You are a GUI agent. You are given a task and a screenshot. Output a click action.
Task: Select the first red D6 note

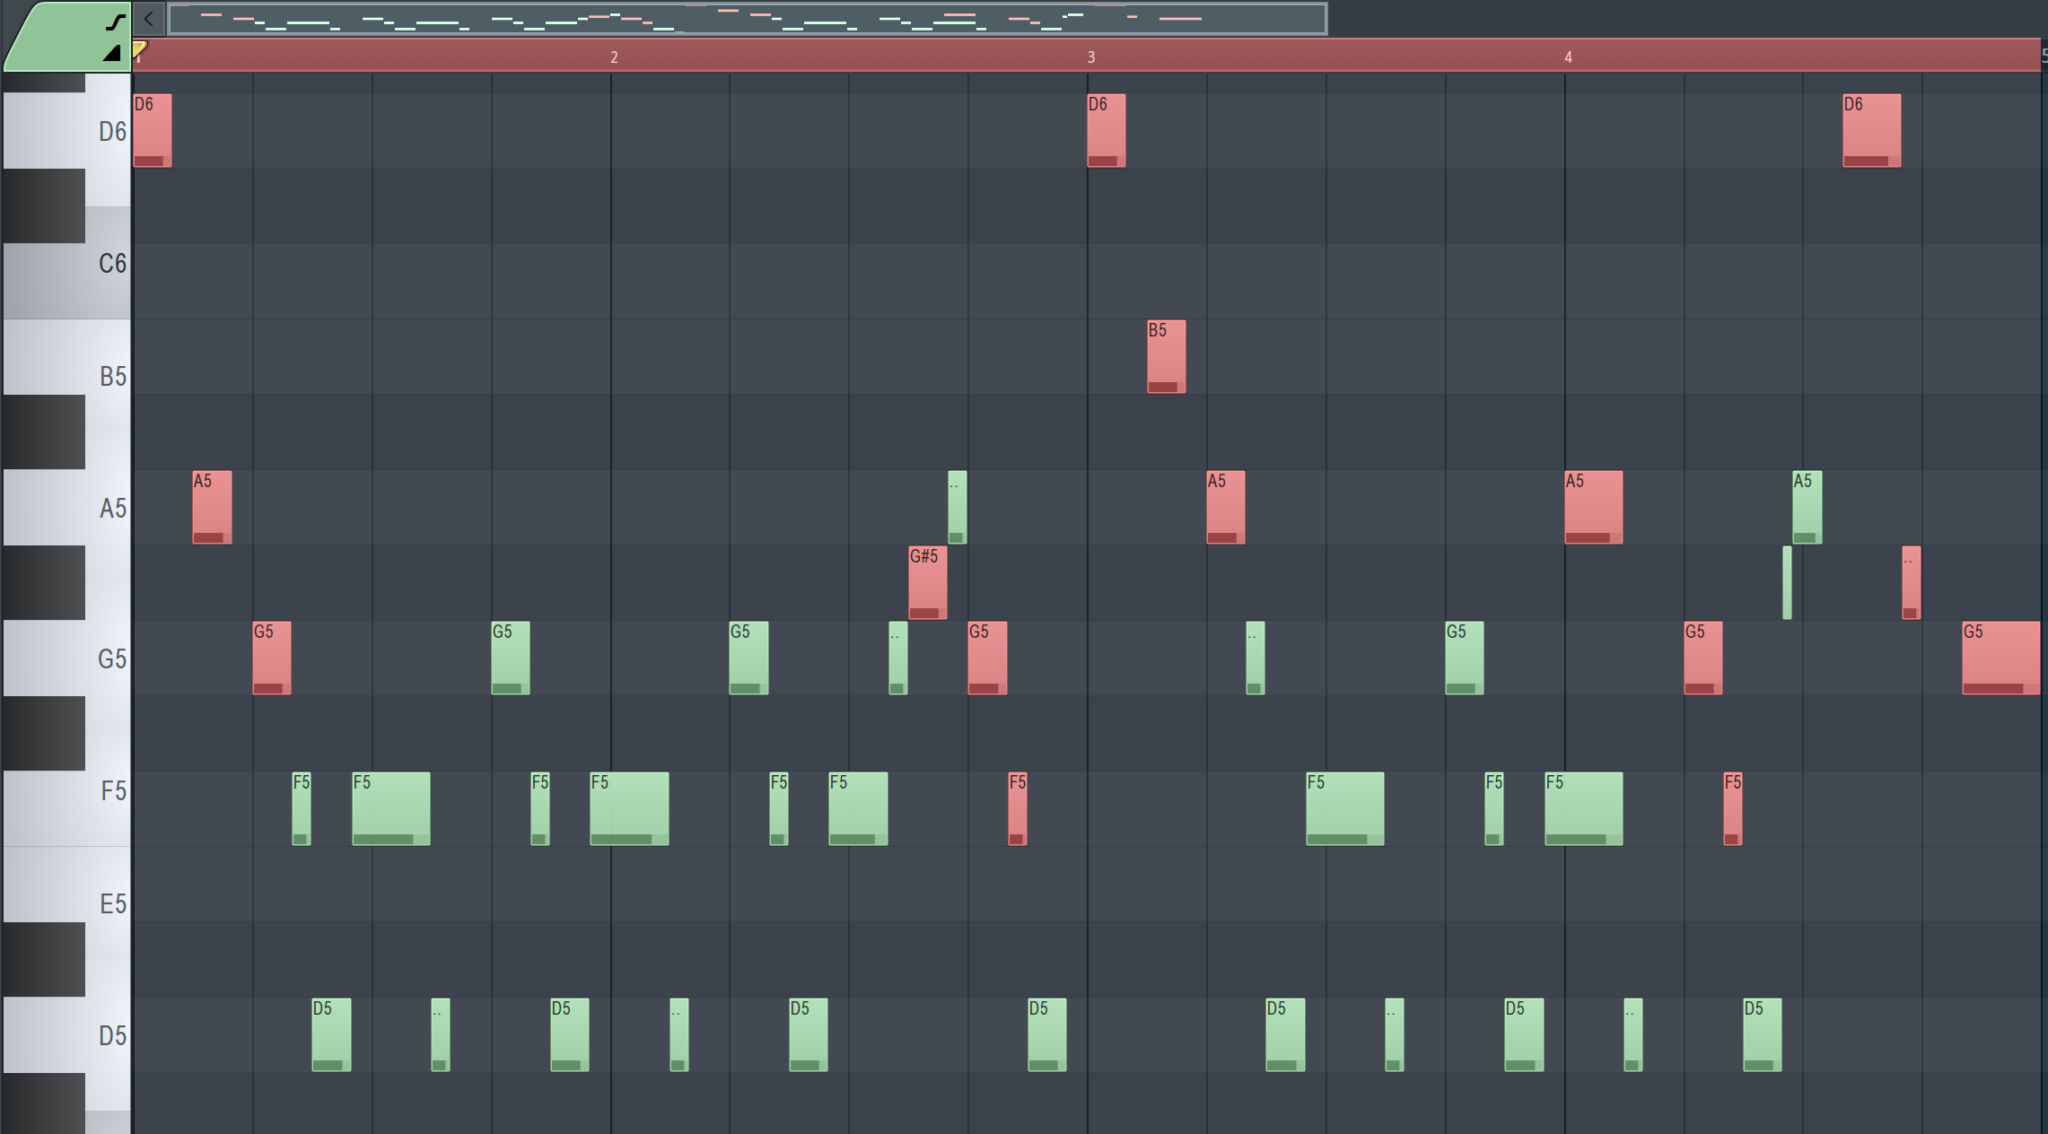click(x=152, y=128)
